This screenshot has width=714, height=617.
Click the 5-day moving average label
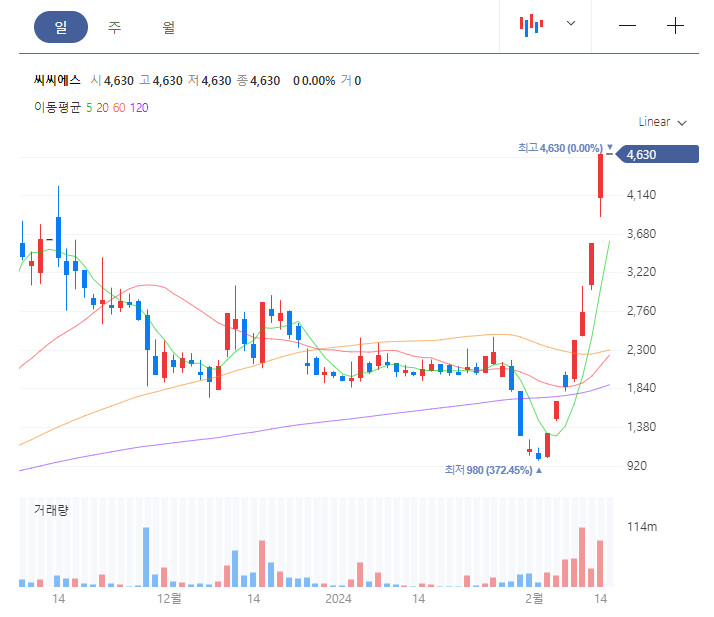89,108
